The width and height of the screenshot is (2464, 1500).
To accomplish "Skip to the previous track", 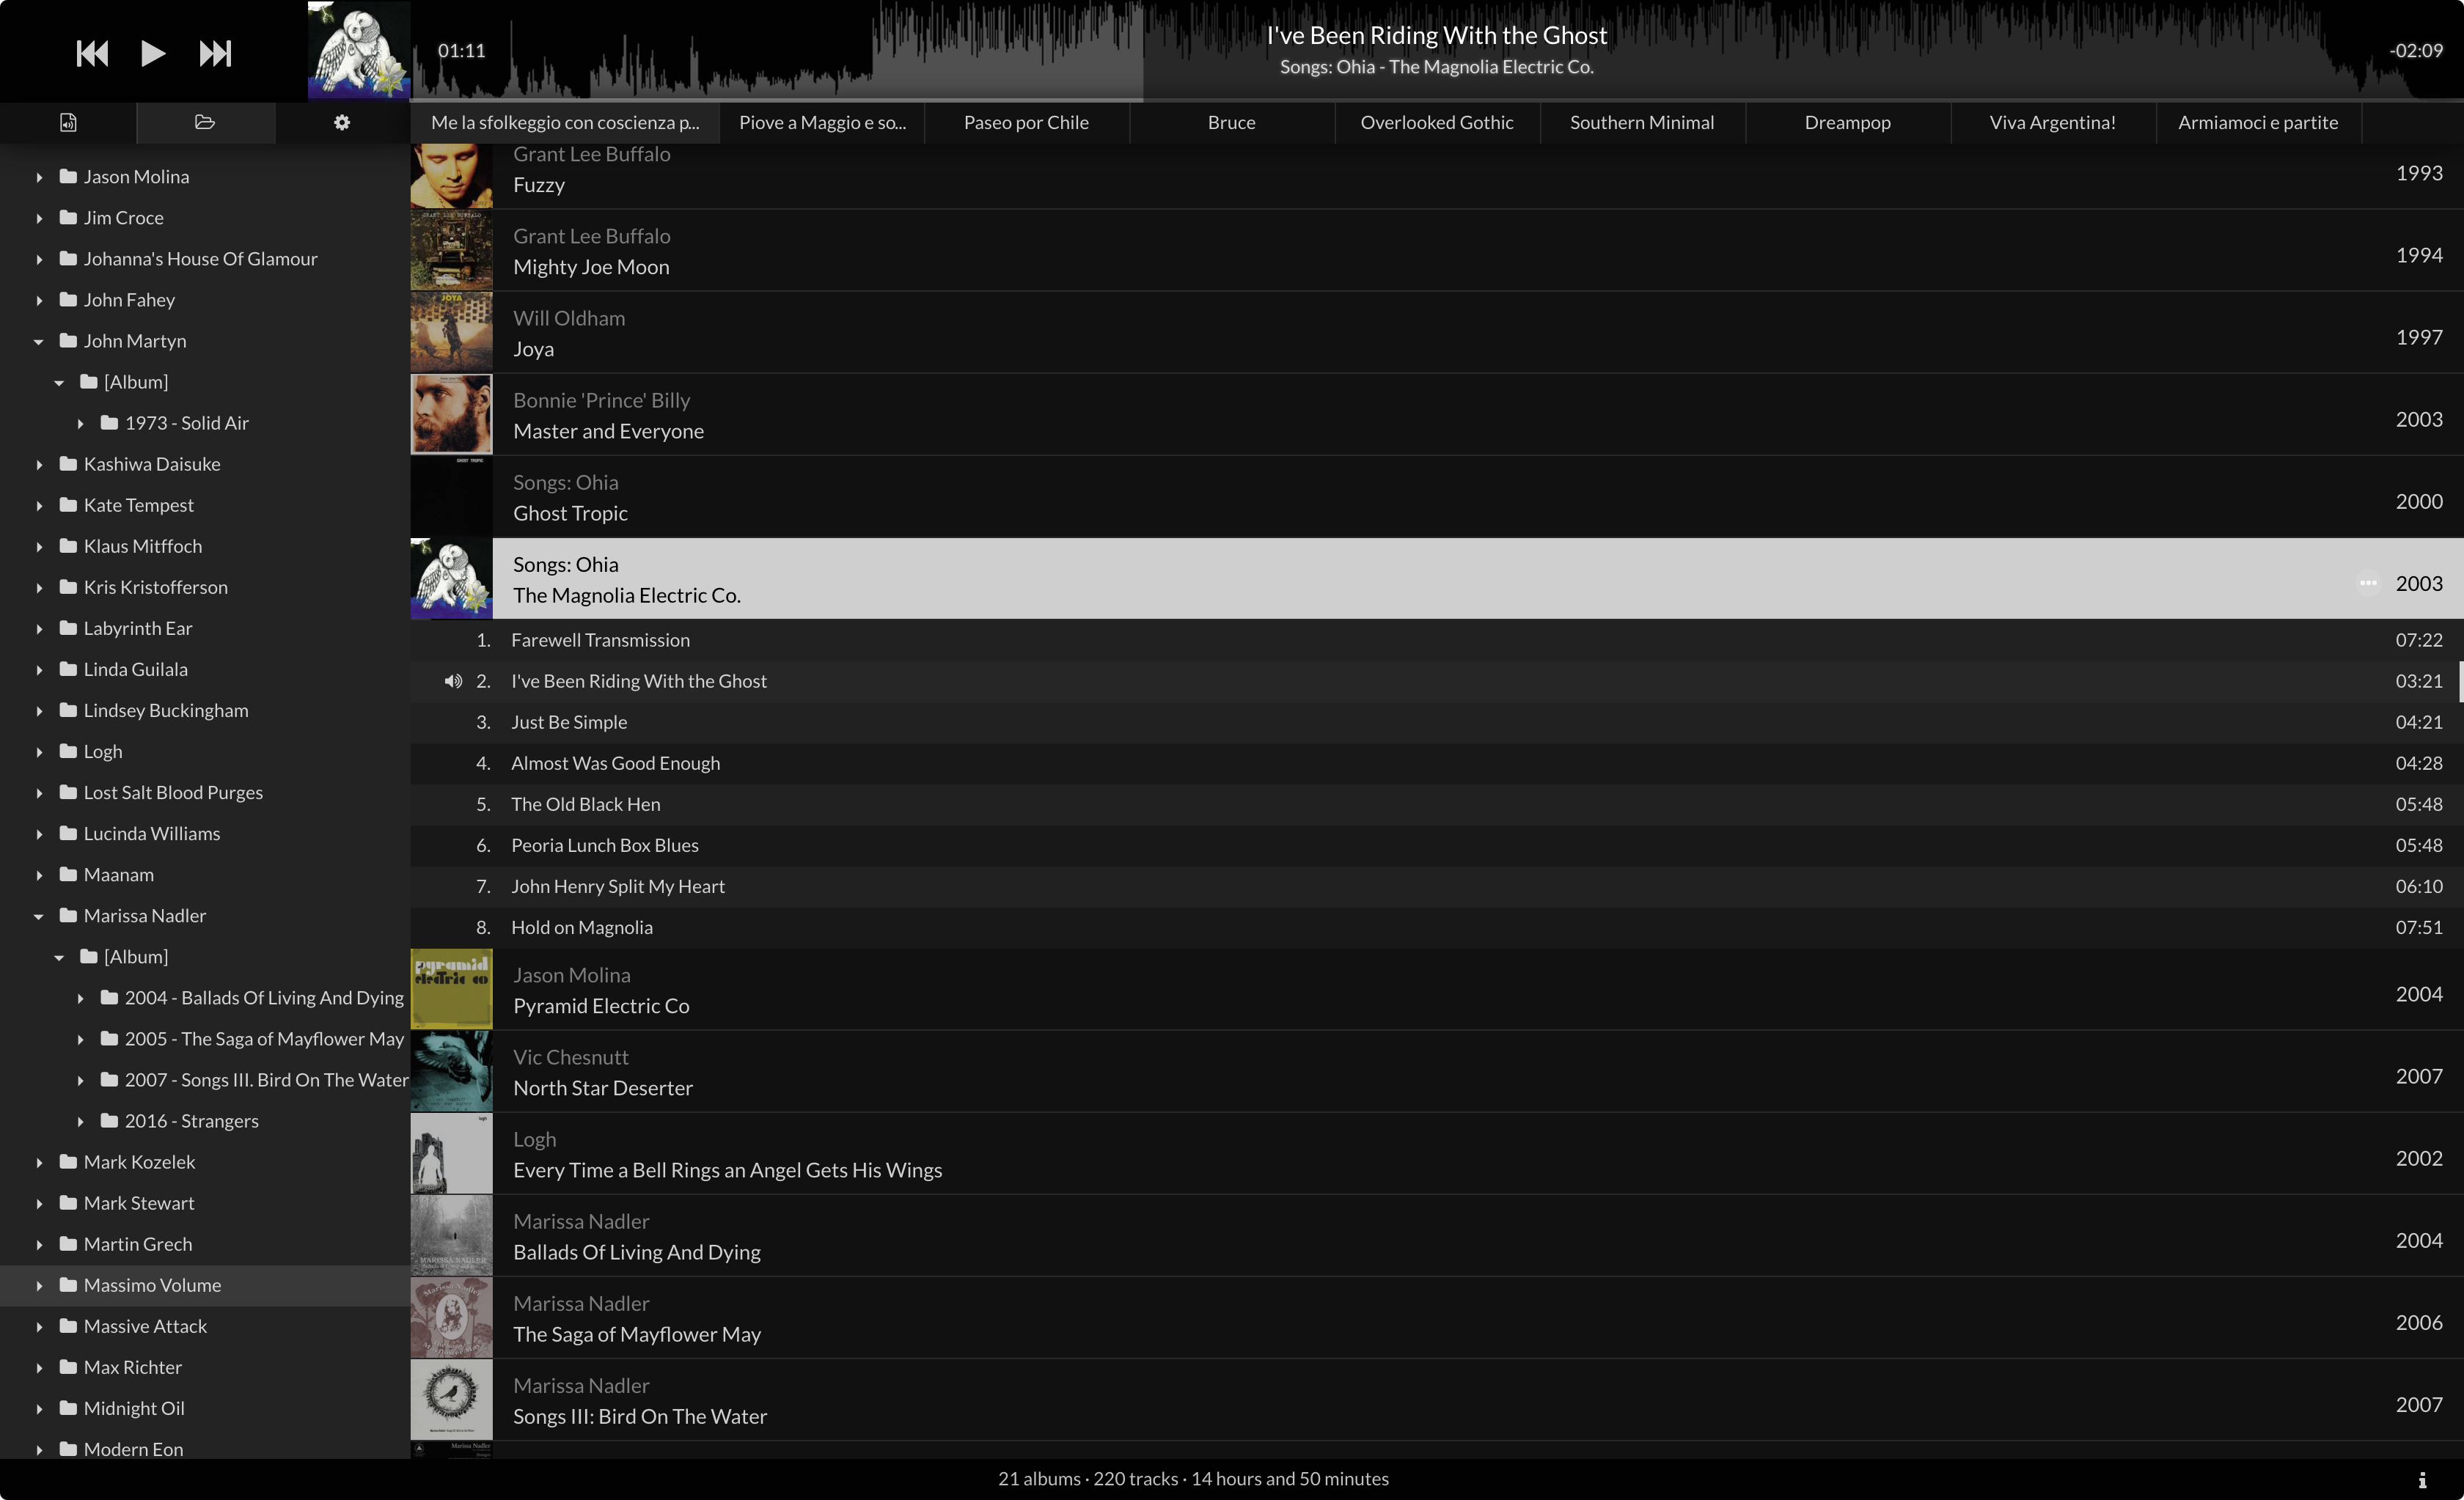I will pos(92,53).
